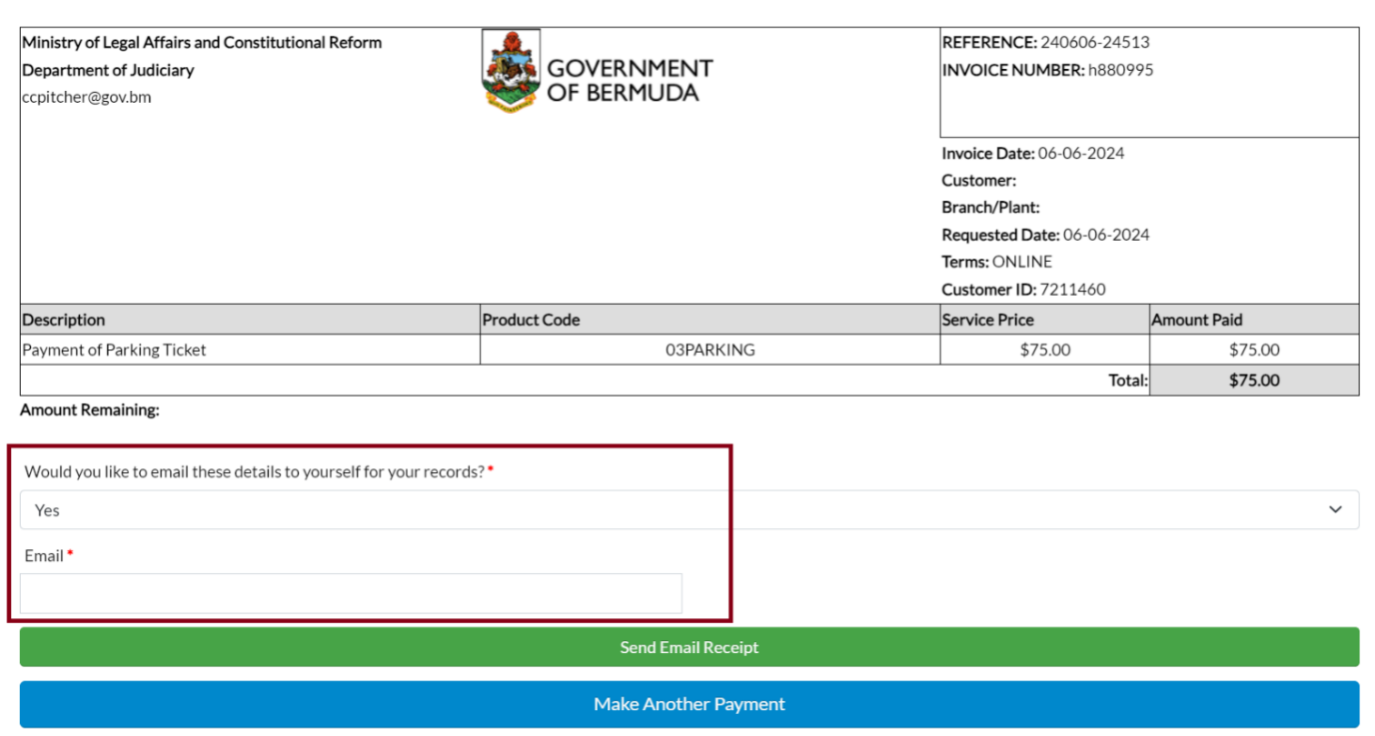Image resolution: width=1375 pixels, height=736 pixels.
Task: Click the Payment of Parking Ticket cell
Action: coord(114,350)
